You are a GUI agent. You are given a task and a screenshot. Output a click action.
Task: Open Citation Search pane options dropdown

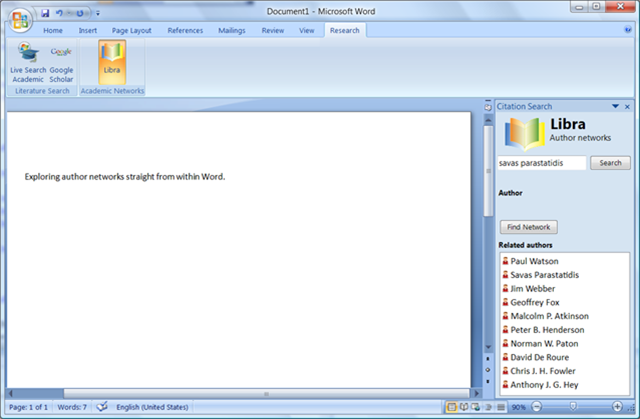click(616, 106)
